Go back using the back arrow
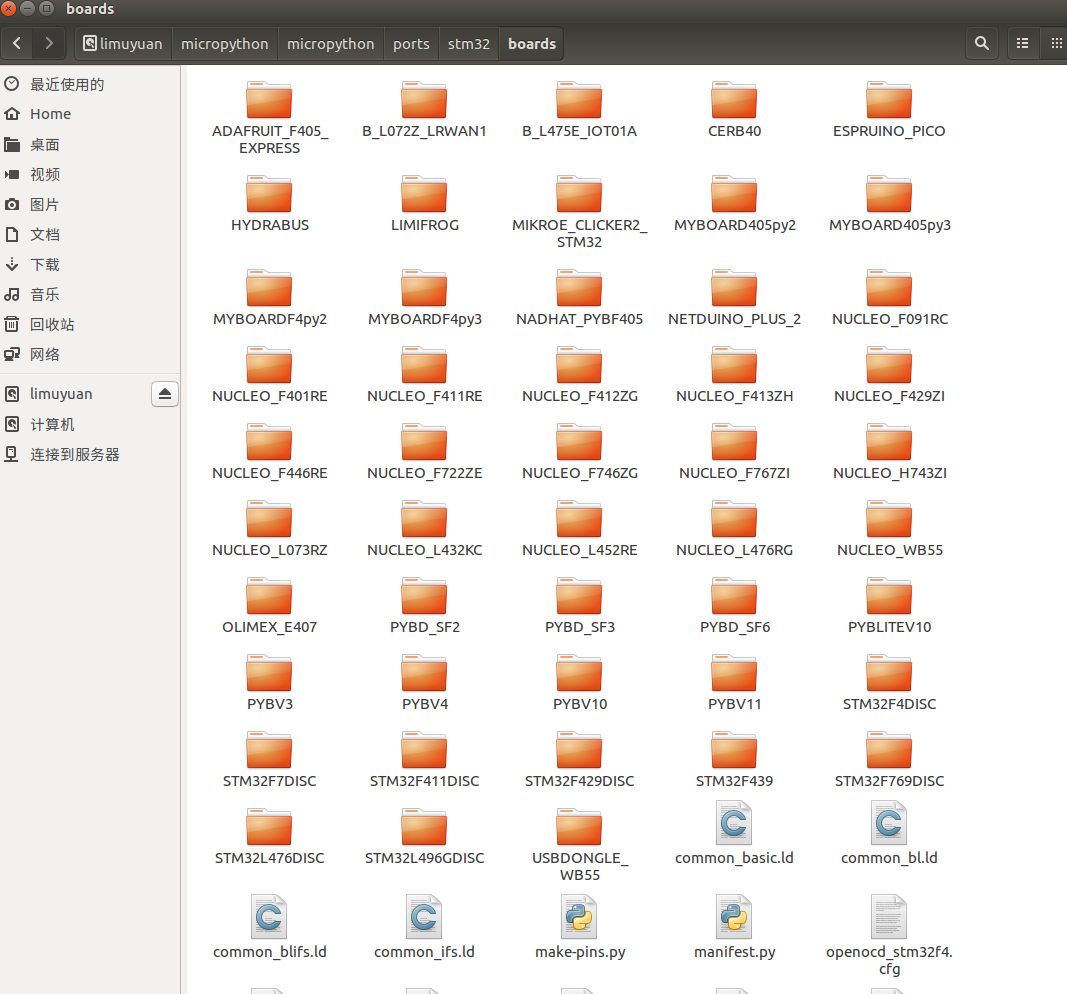The height and width of the screenshot is (994, 1067). (x=18, y=44)
